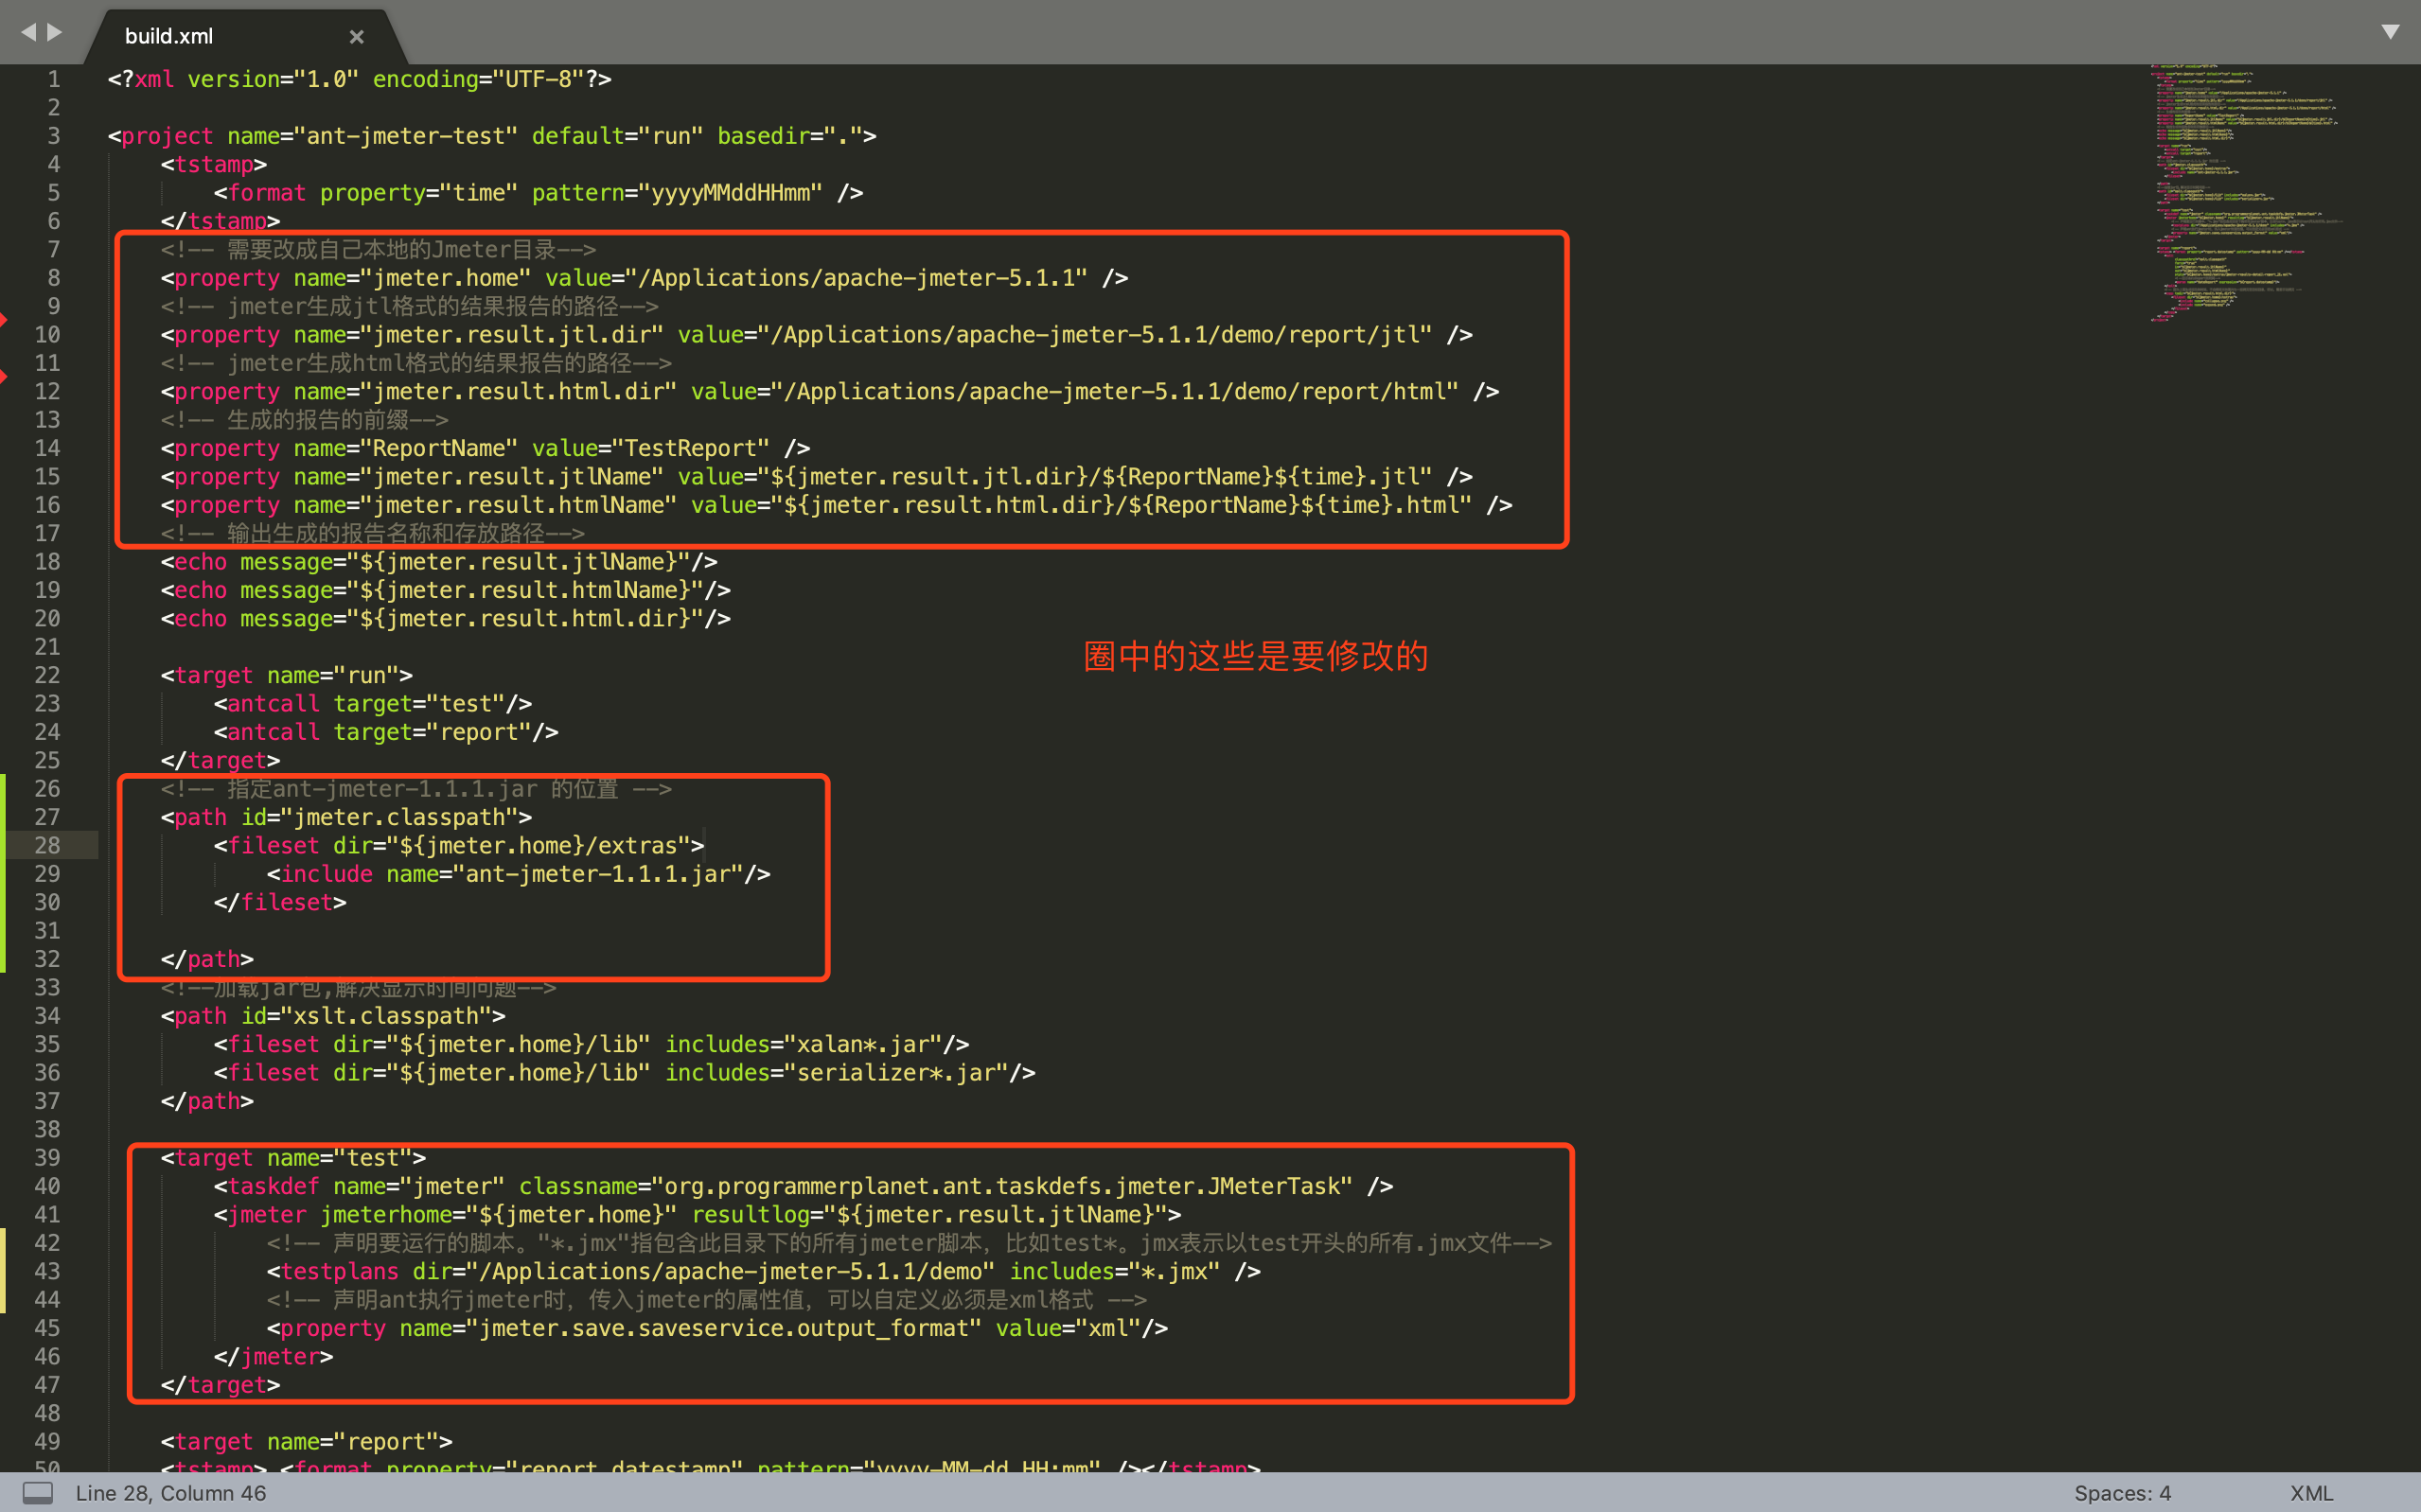Open the tab list dropdown arrow
Viewport: 2421px width, 1512px height.
2390,31
